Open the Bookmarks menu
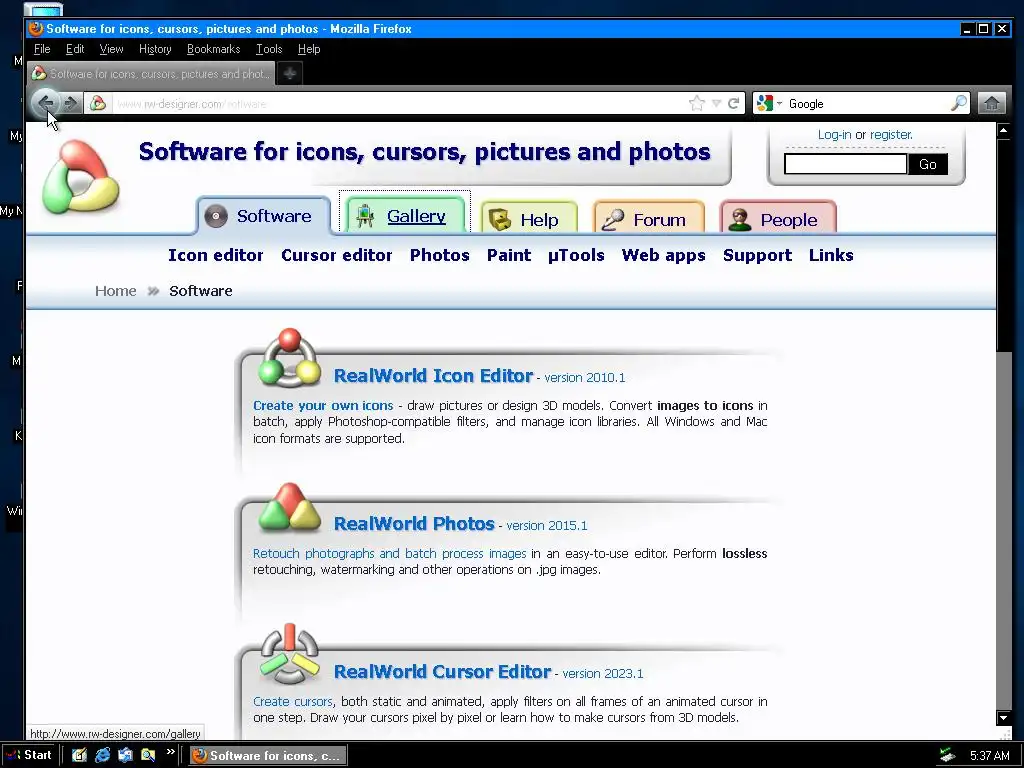 (x=214, y=49)
